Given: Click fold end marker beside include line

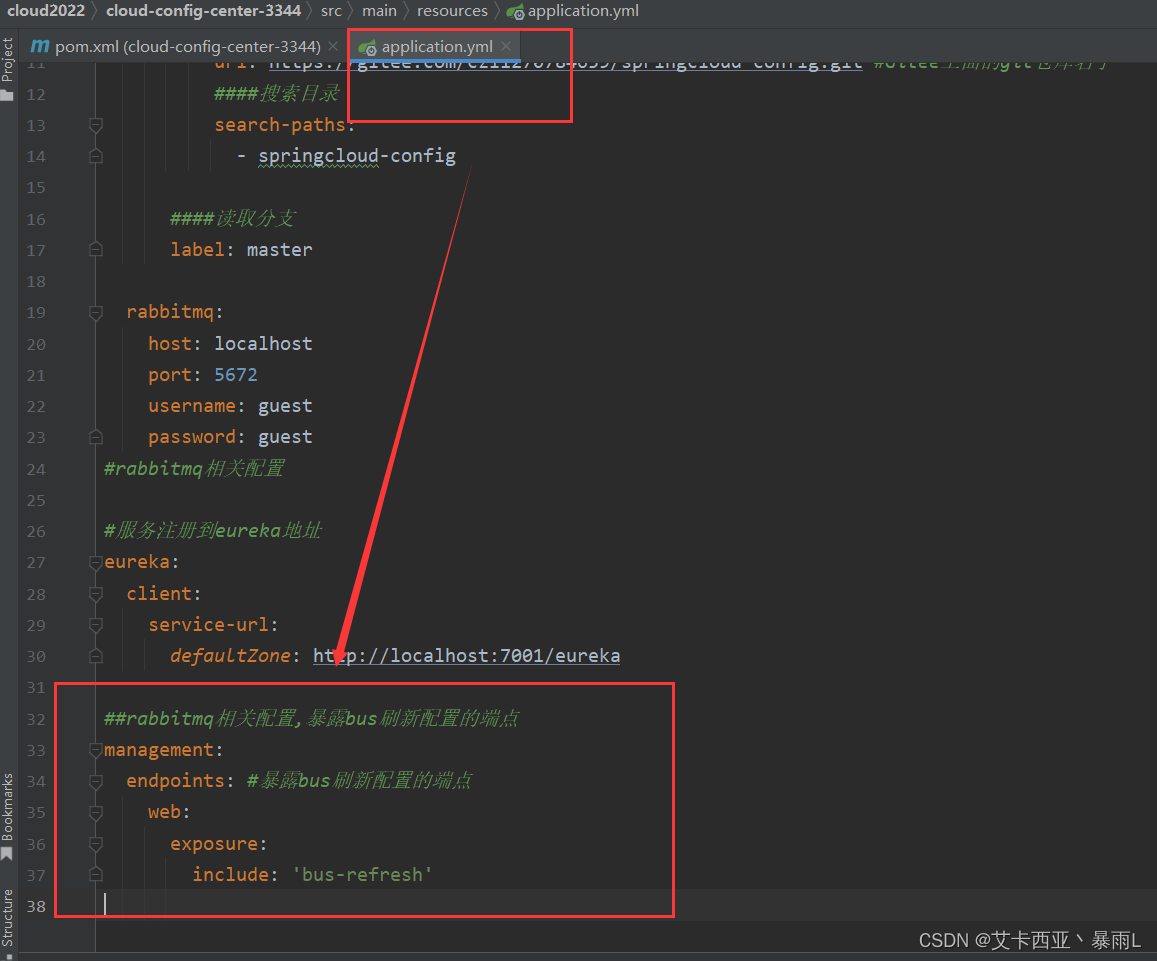Looking at the screenshot, I should [95, 875].
